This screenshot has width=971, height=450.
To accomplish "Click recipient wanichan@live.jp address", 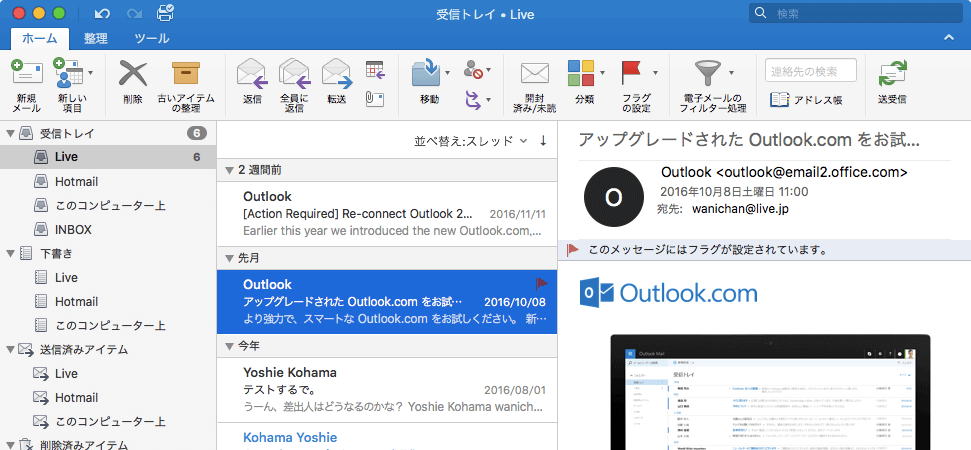I will pos(741,209).
